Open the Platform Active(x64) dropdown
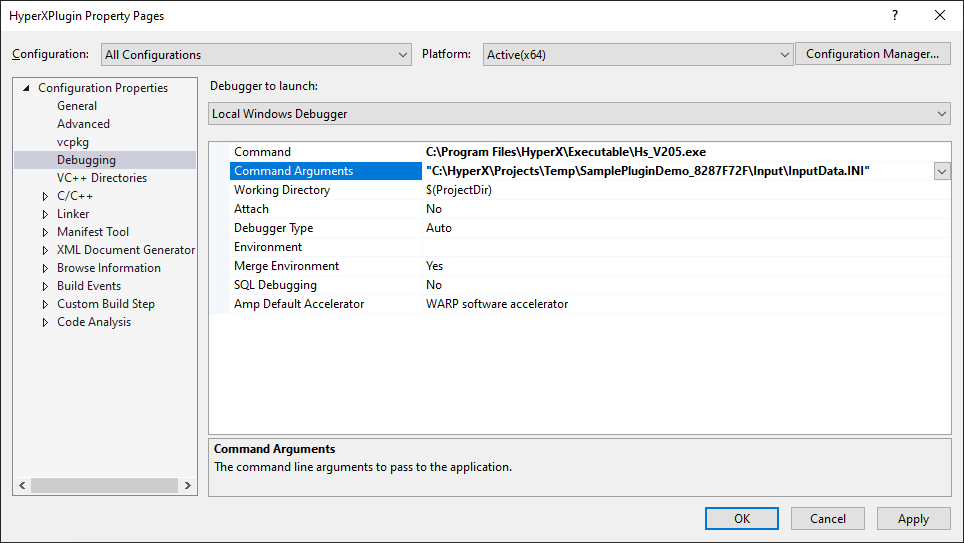This screenshot has width=964, height=543. pyautogui.click(x=638, y=55)
